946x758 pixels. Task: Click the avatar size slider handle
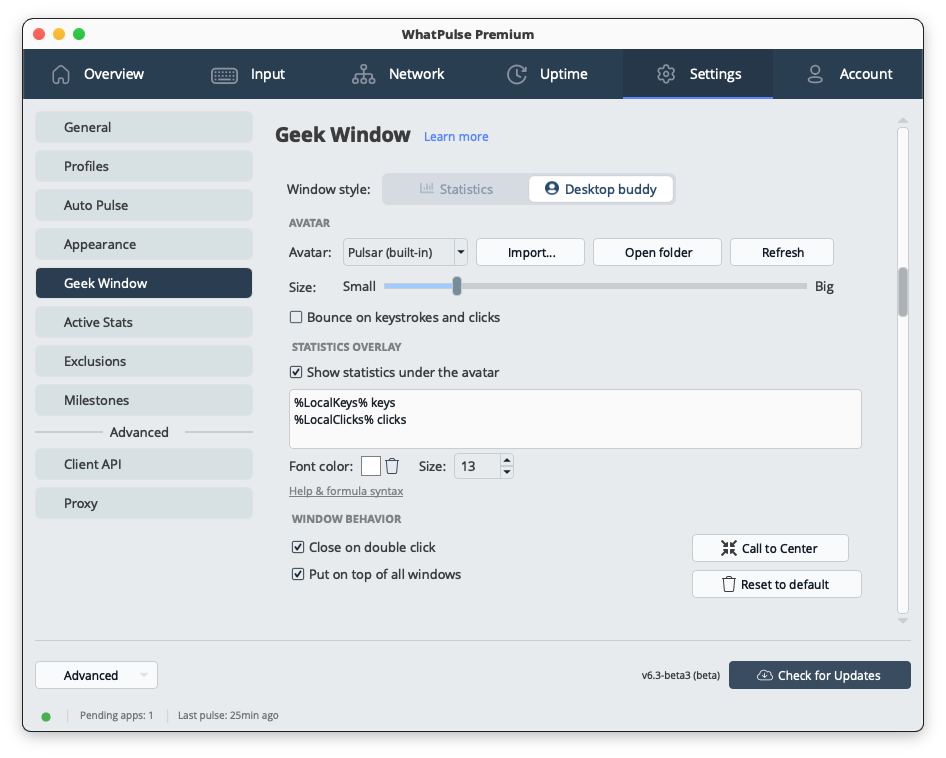point(457,286)
